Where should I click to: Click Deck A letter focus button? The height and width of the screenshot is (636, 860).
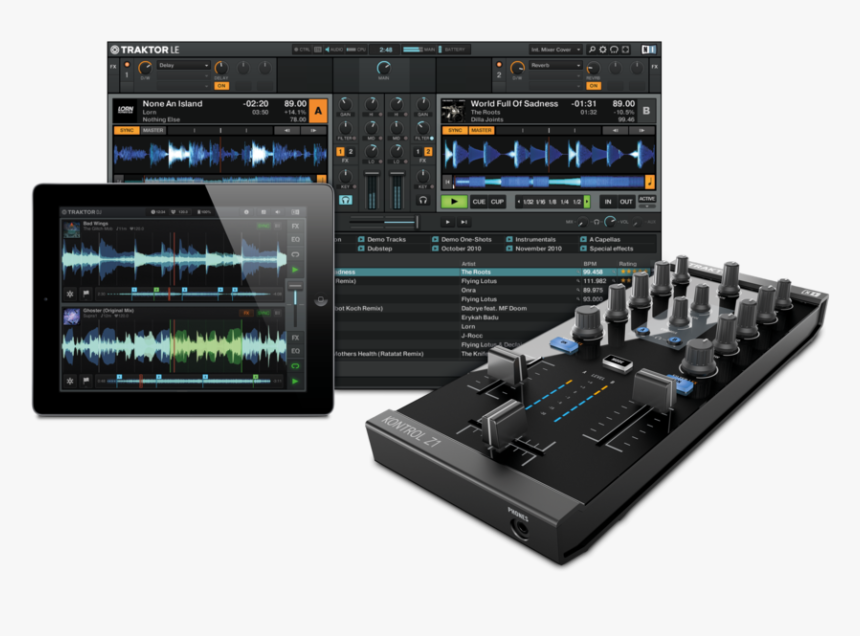[318, 111]
